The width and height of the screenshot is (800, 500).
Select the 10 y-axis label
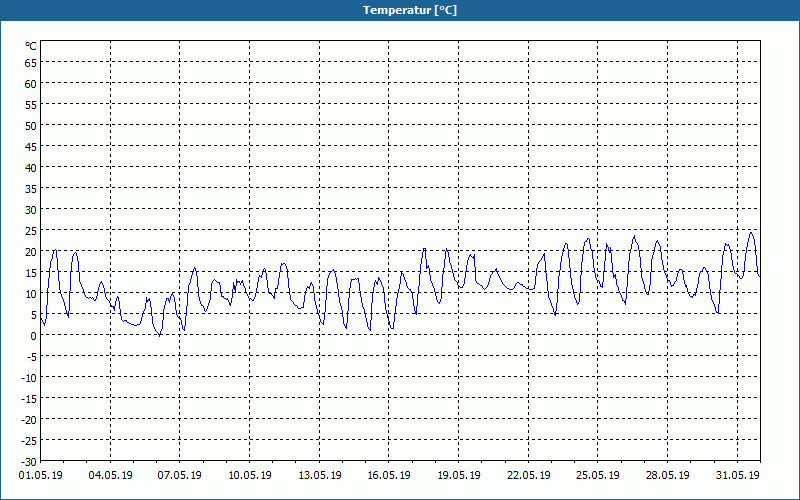(31, 294)
